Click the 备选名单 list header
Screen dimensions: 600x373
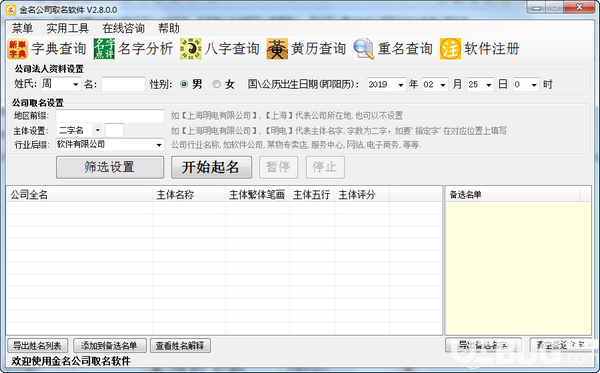coord(513,195)
